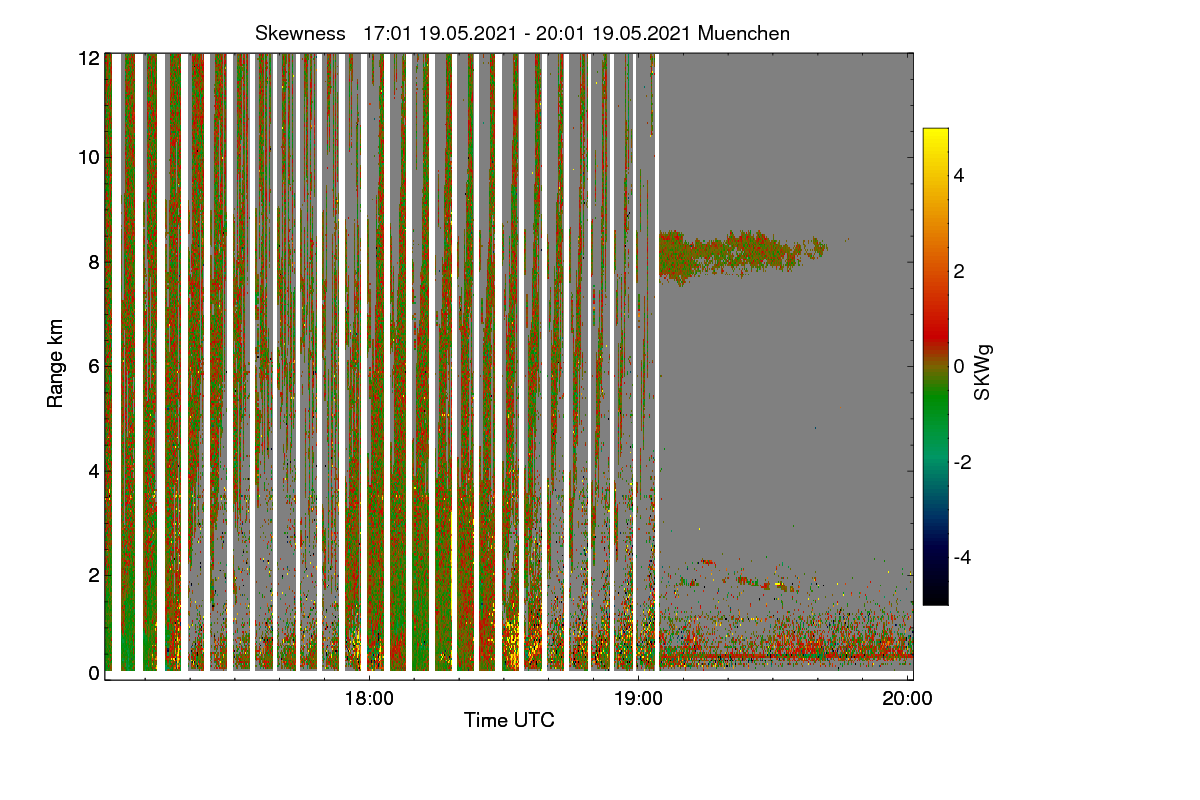Click the colorbar value label 4

959,175
